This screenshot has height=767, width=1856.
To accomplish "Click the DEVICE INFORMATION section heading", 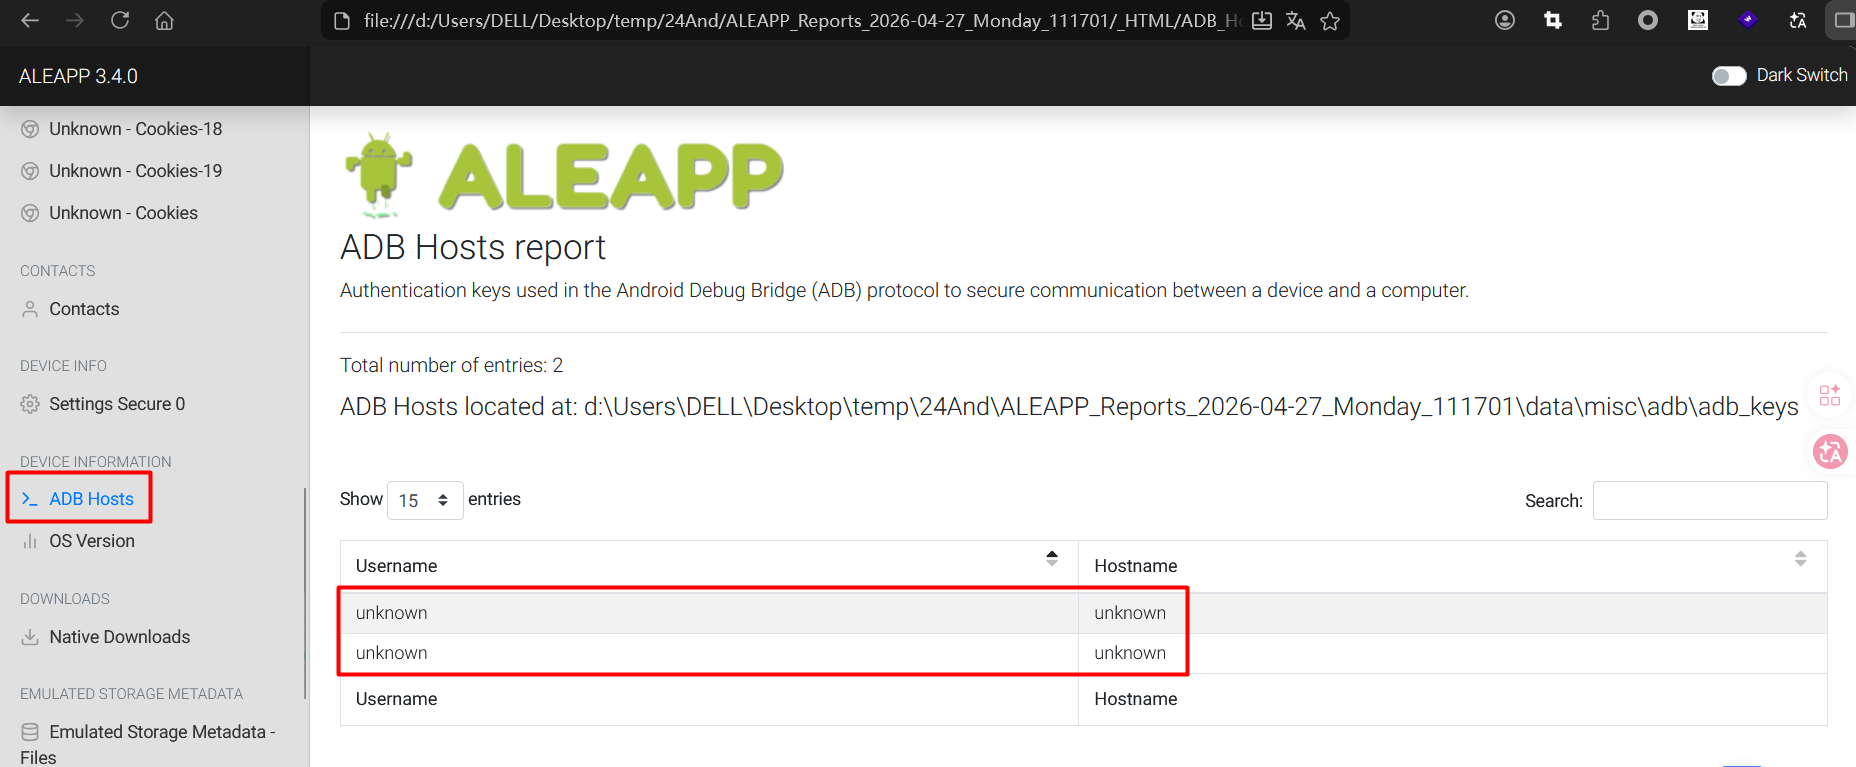I will [x=96, y=462].
